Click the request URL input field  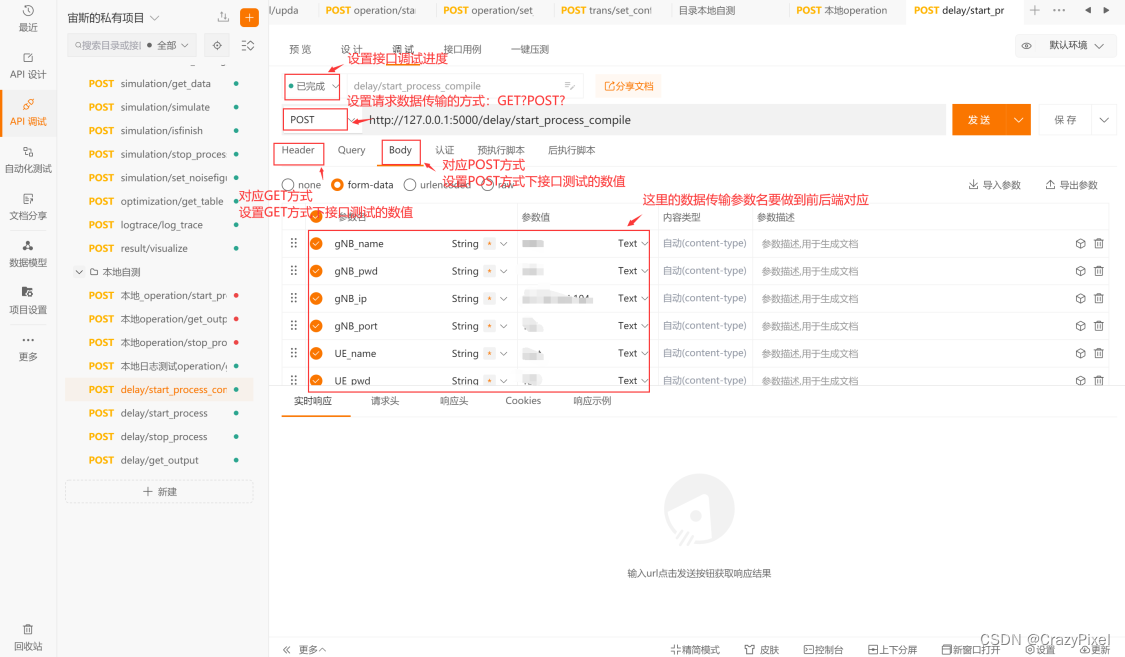pos(653,120)
